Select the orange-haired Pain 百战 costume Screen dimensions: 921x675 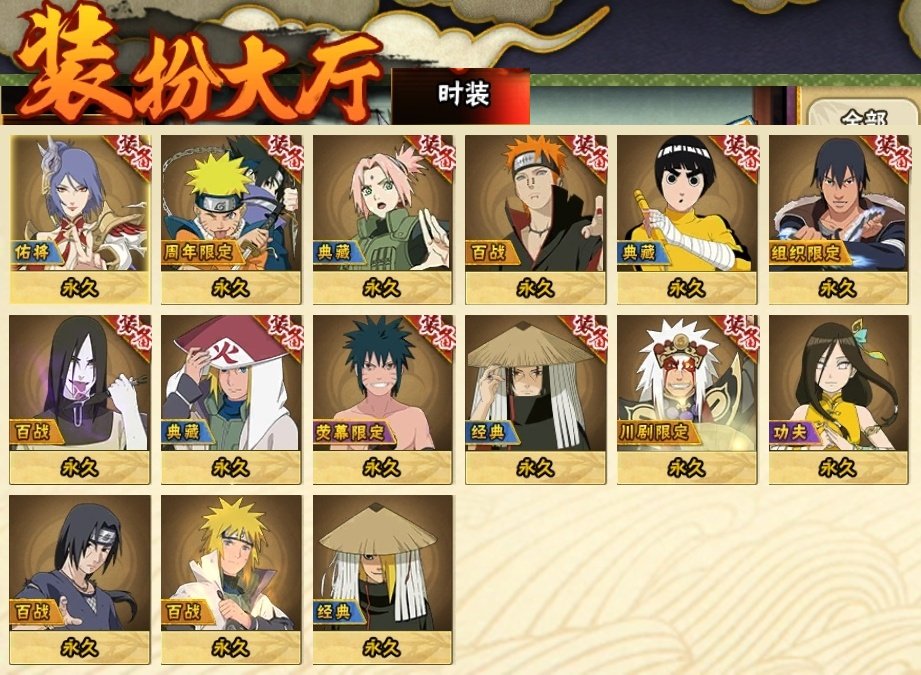click(535, 220)
